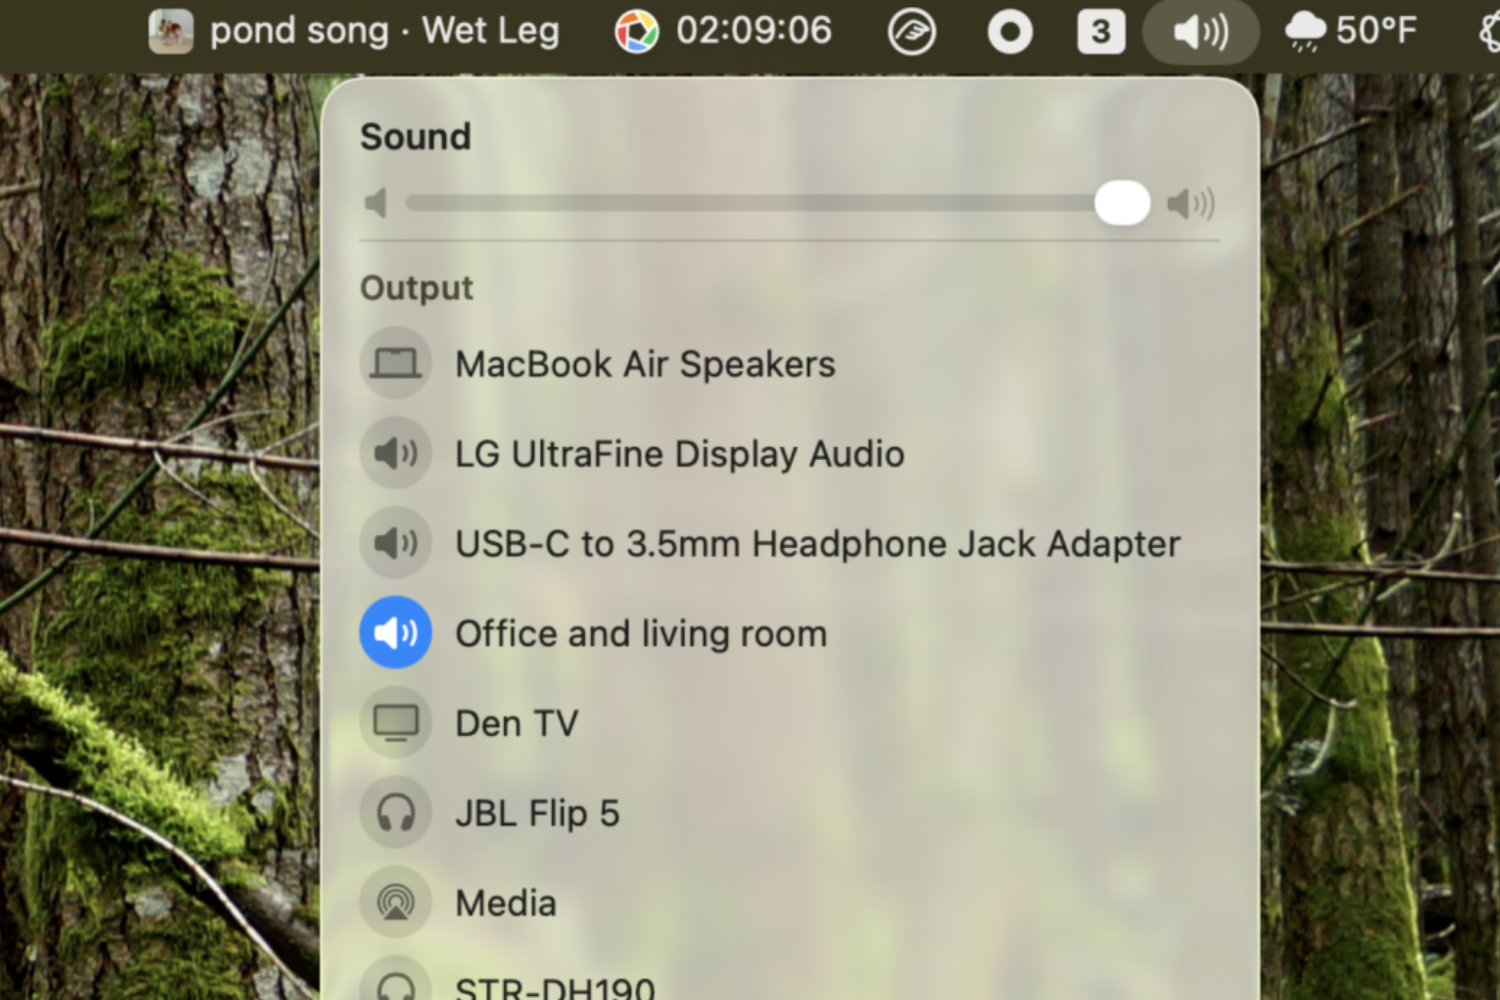
Task: Click the pond song · Wet Leg now playing item
Action: (x=383, y=31)
